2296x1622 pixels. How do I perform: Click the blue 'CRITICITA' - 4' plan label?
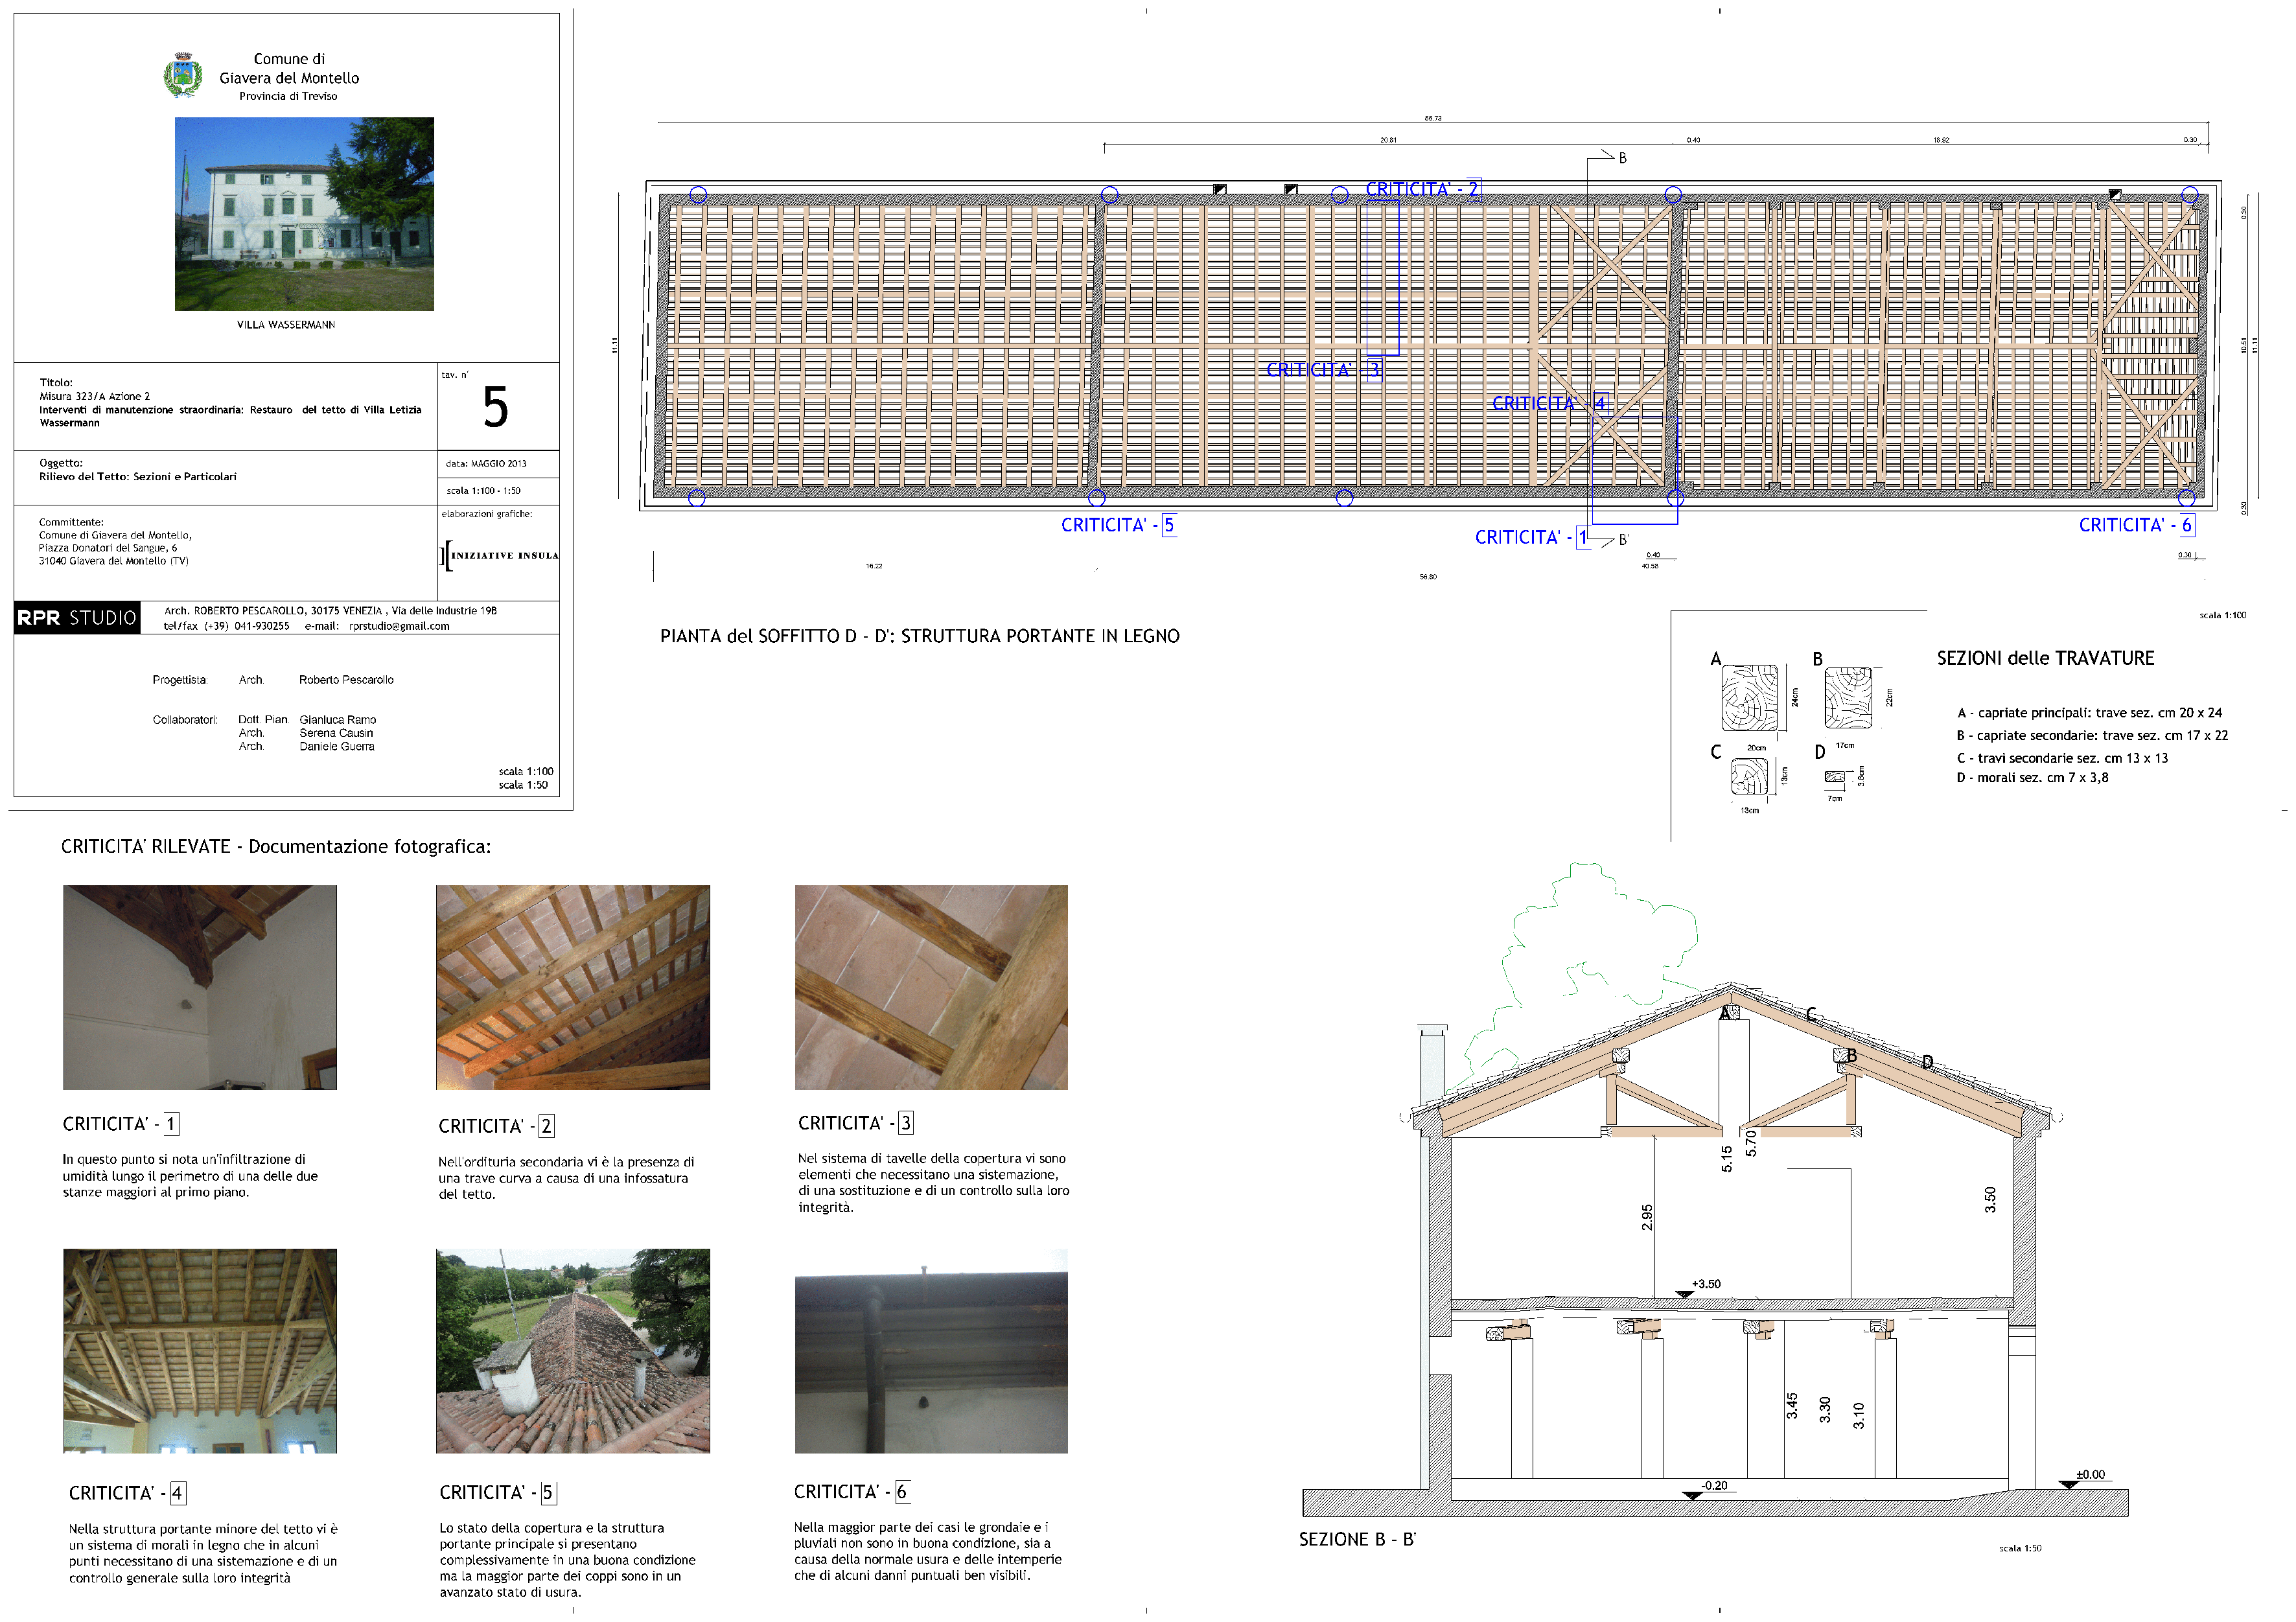[x=1550, y=403]
